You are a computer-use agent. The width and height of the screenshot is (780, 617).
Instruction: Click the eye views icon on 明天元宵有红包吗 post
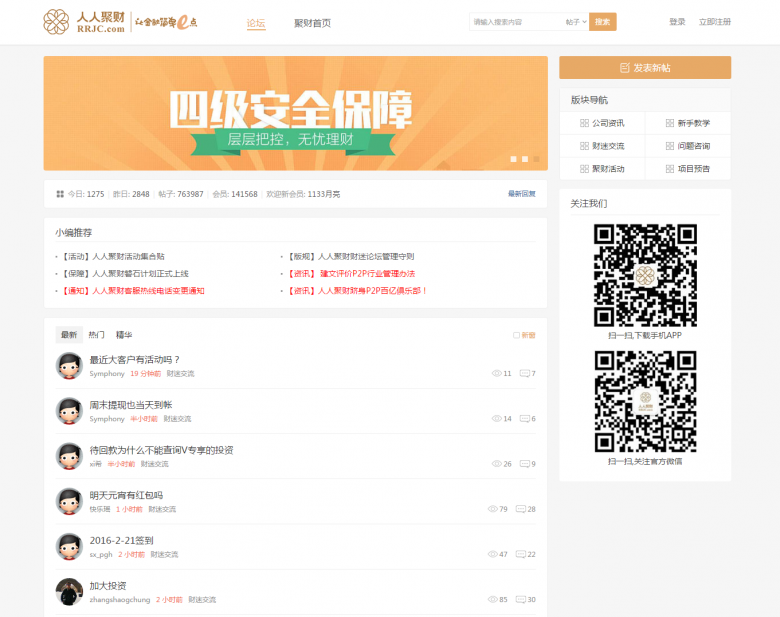pos(492,509)
